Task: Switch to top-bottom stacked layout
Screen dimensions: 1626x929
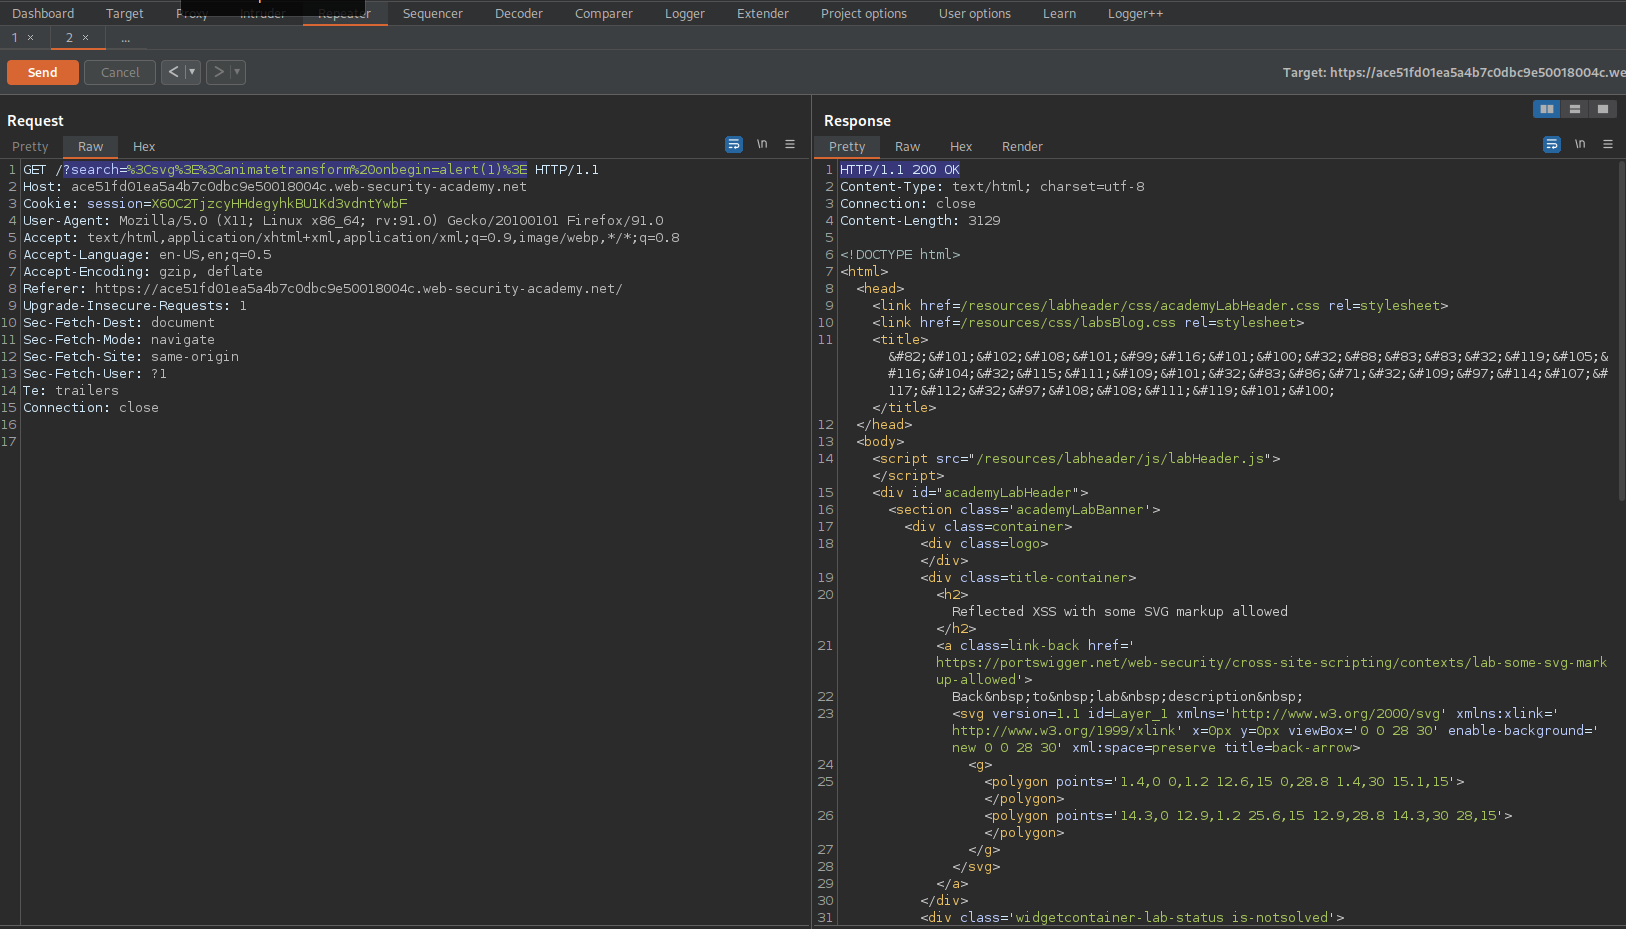Action: pos(1575,109)
